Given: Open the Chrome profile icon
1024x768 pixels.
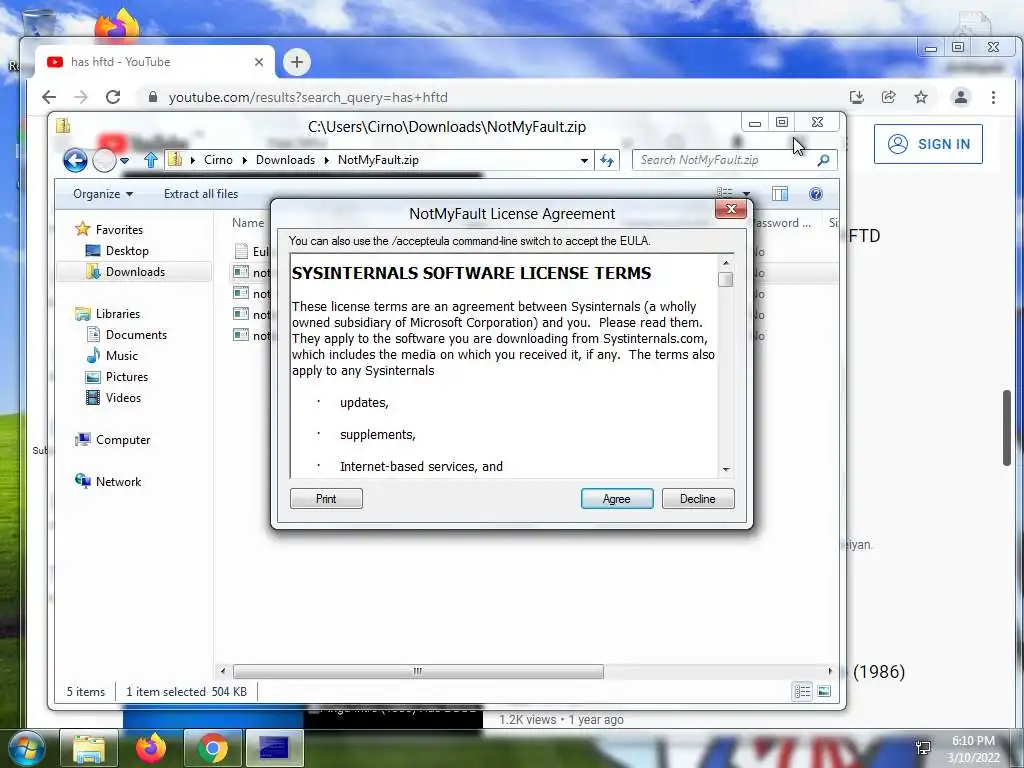Looking at the screenshot, I should pos(961,97).
